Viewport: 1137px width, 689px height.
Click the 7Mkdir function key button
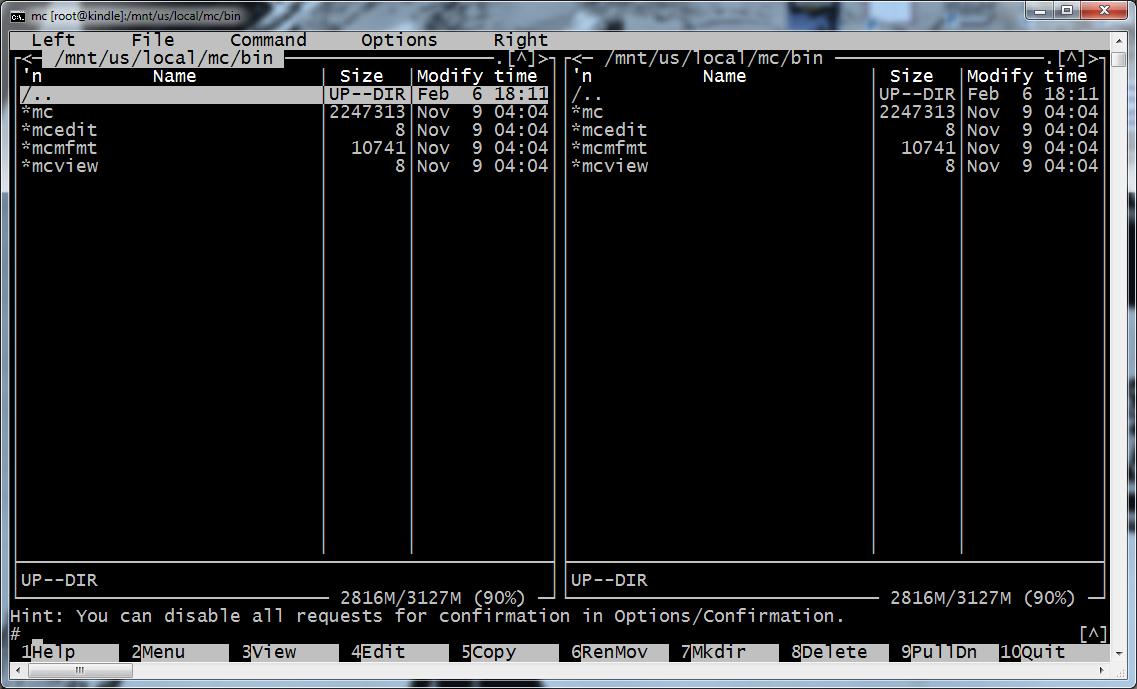pyautogui.click(x=729, y=652)
